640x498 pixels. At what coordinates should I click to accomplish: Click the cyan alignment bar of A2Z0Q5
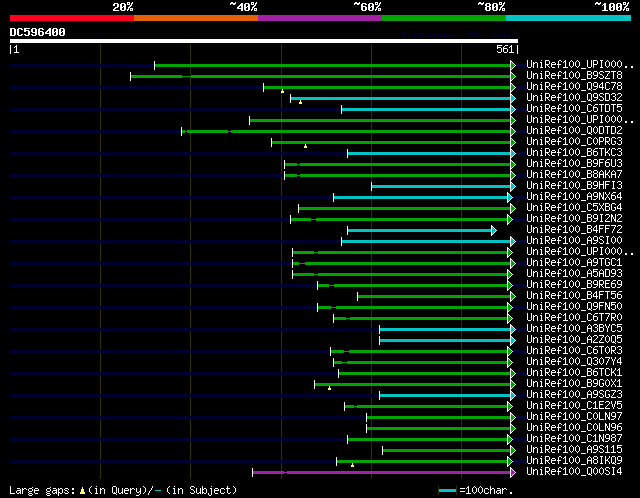[445, 340]
